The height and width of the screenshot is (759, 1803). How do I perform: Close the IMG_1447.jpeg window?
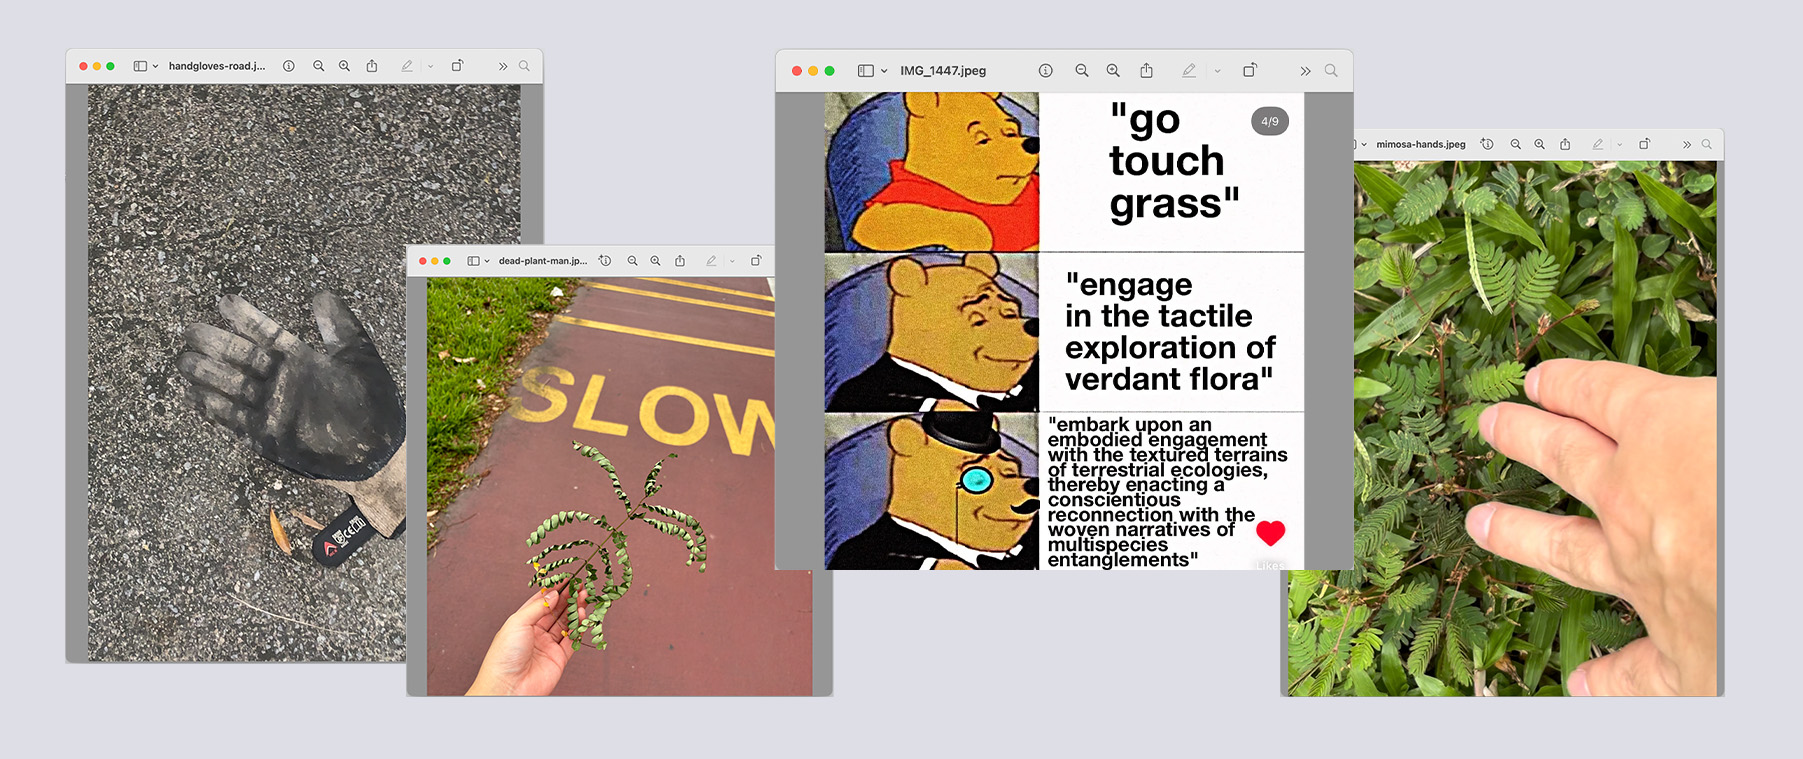pyautogui.click(x=797, y=71)
